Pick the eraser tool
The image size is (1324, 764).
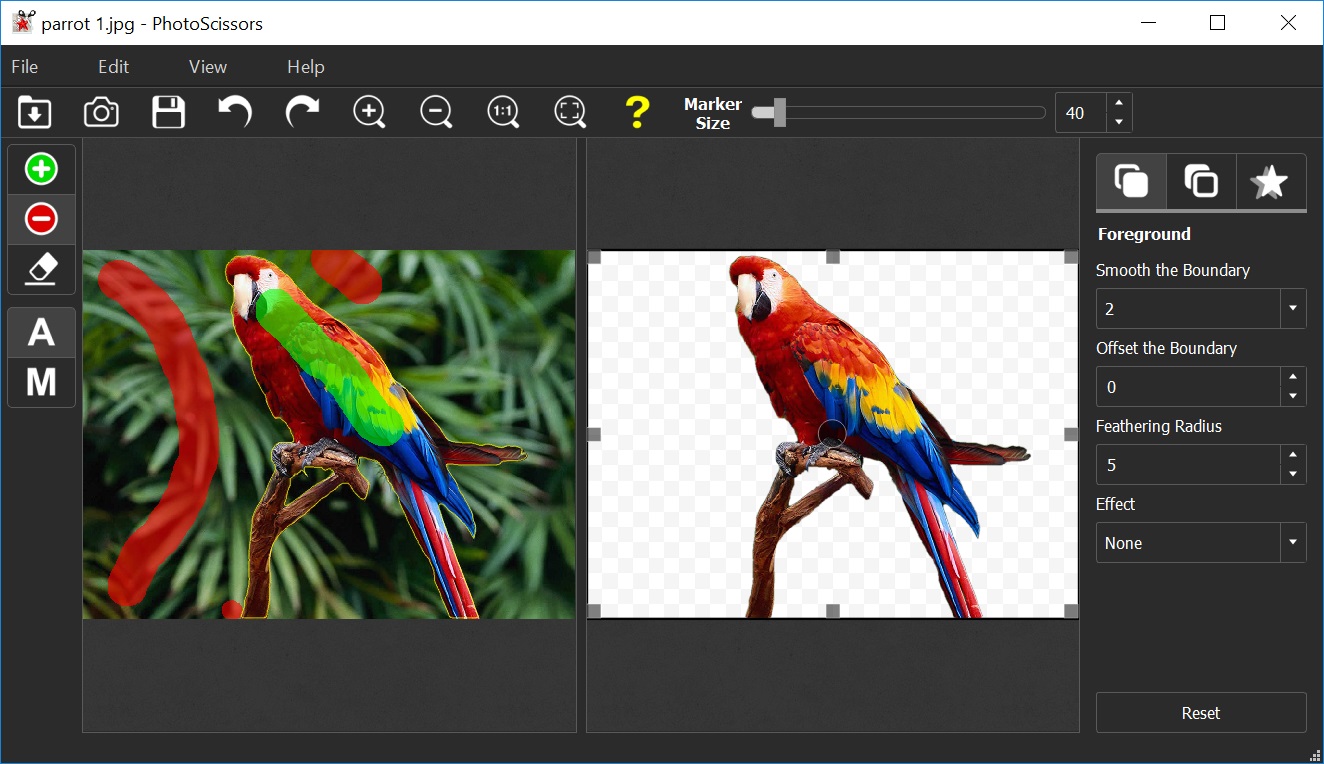click(x=41, y=269)
